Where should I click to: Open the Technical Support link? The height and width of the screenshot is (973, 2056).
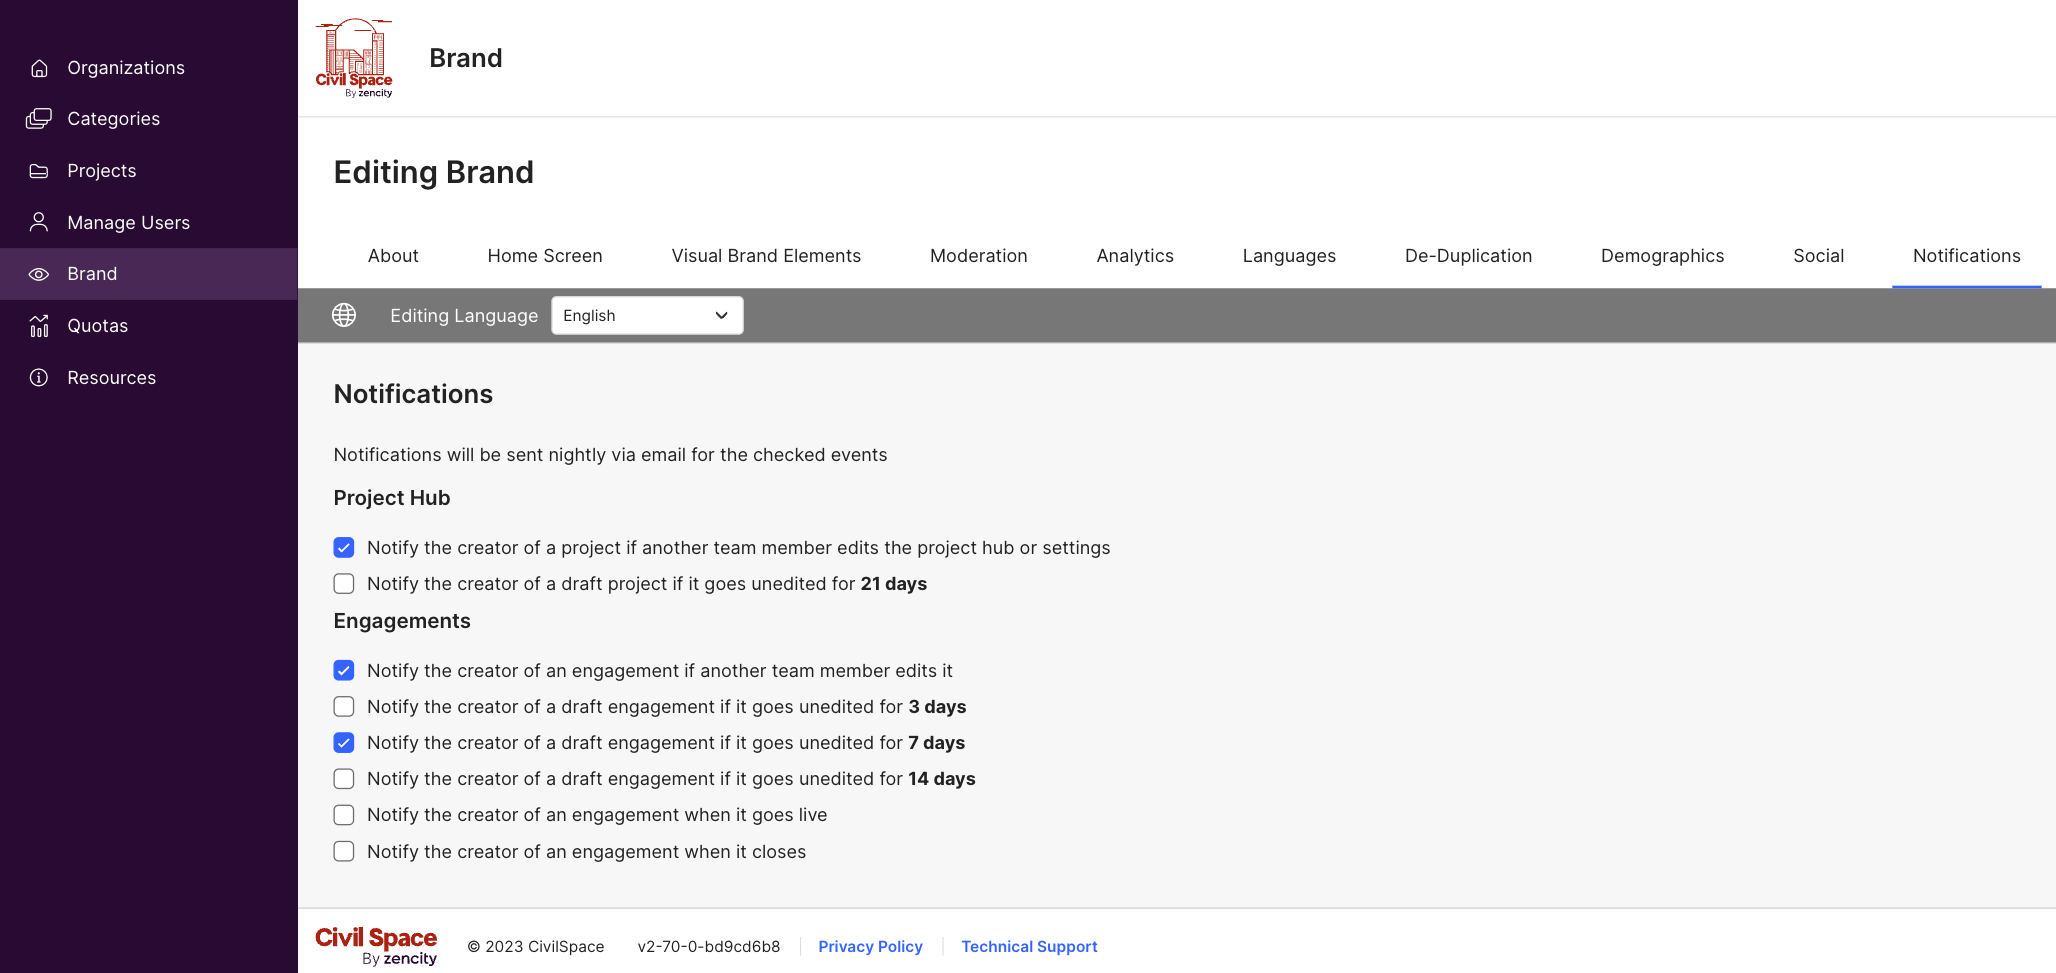click(1029, 947)
